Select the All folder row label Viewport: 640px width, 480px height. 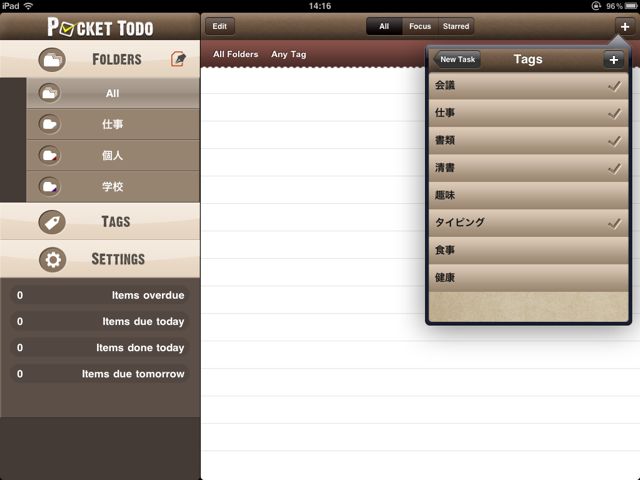tap(112, 93)
